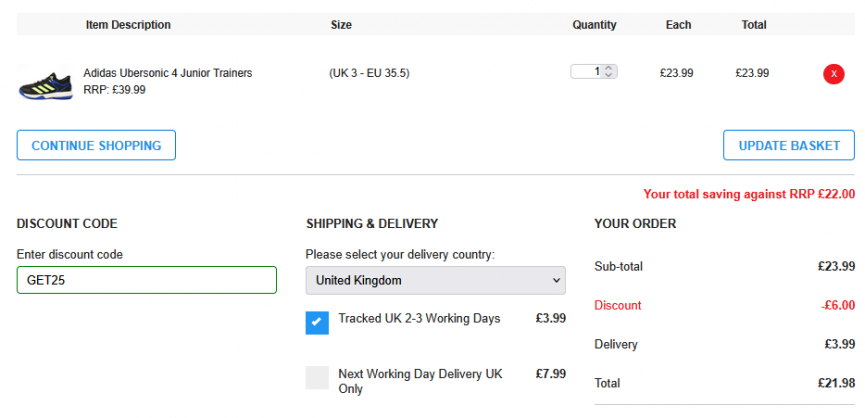Screen dimensions: 865x418
Task: Remove item with the red X icon
Action: point(833,73)
